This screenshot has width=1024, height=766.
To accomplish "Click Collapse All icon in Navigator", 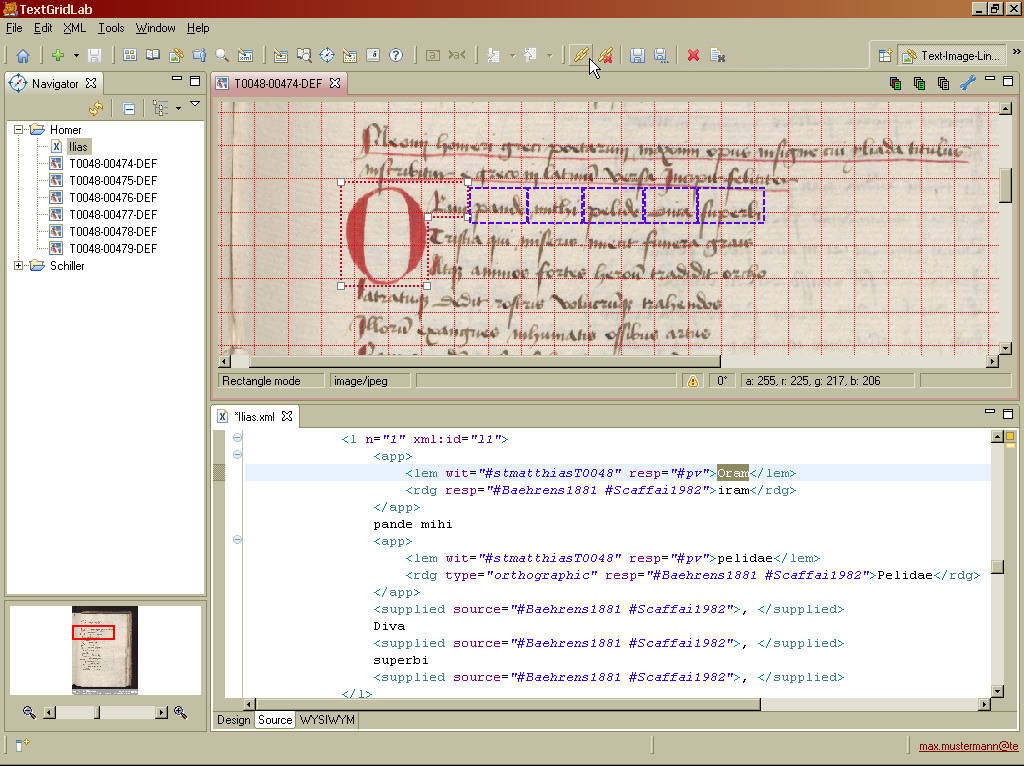I will [x=129, y=108].
